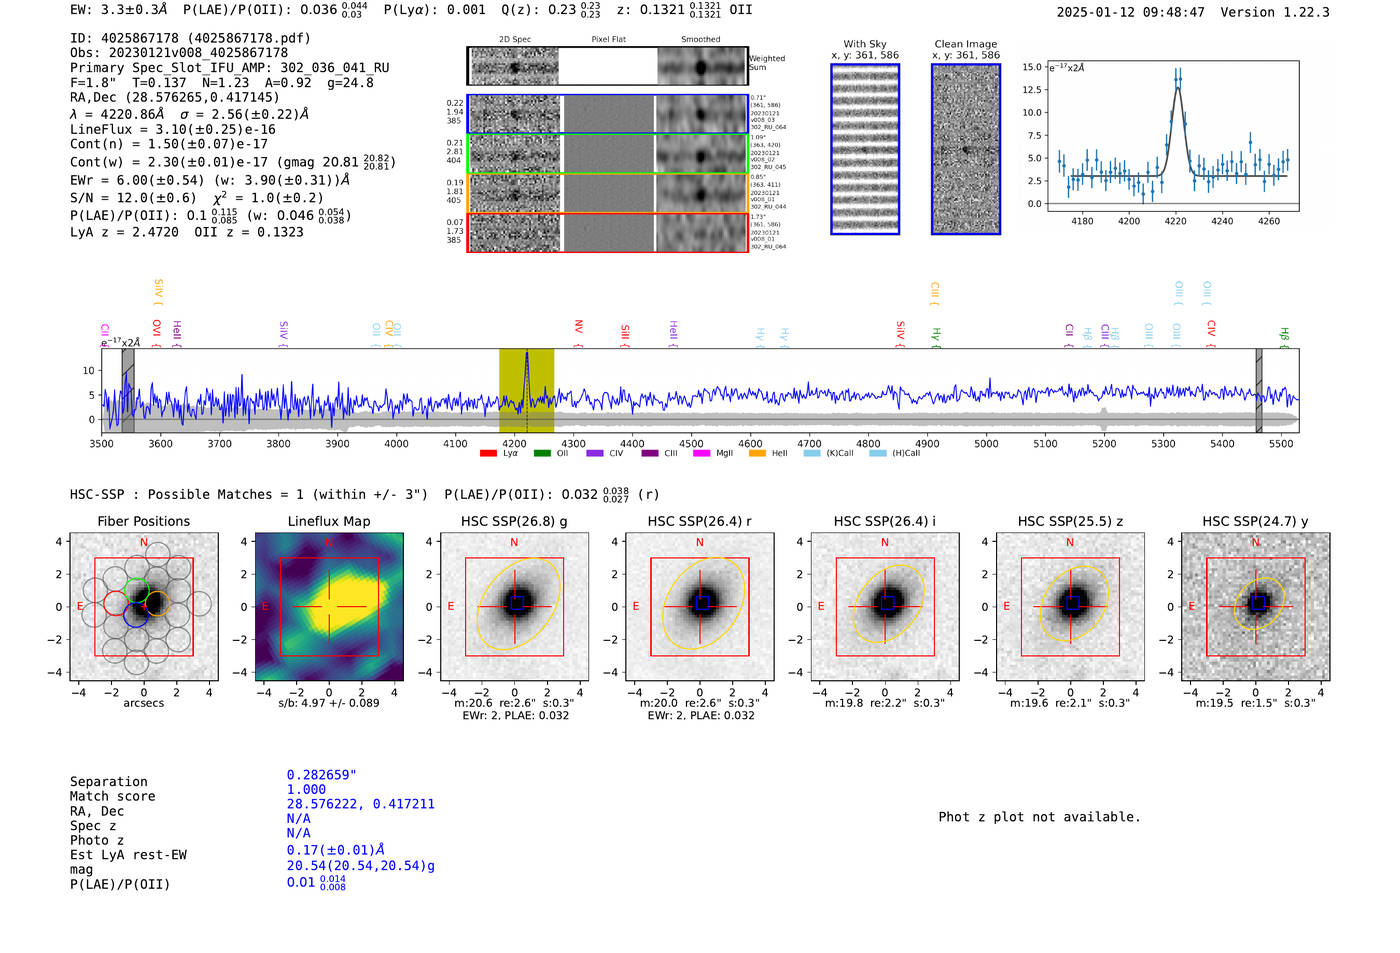Screen dimensions: 1400x953
Task: Click the gray hatched region near 3550
Action: tap(128, 391)
